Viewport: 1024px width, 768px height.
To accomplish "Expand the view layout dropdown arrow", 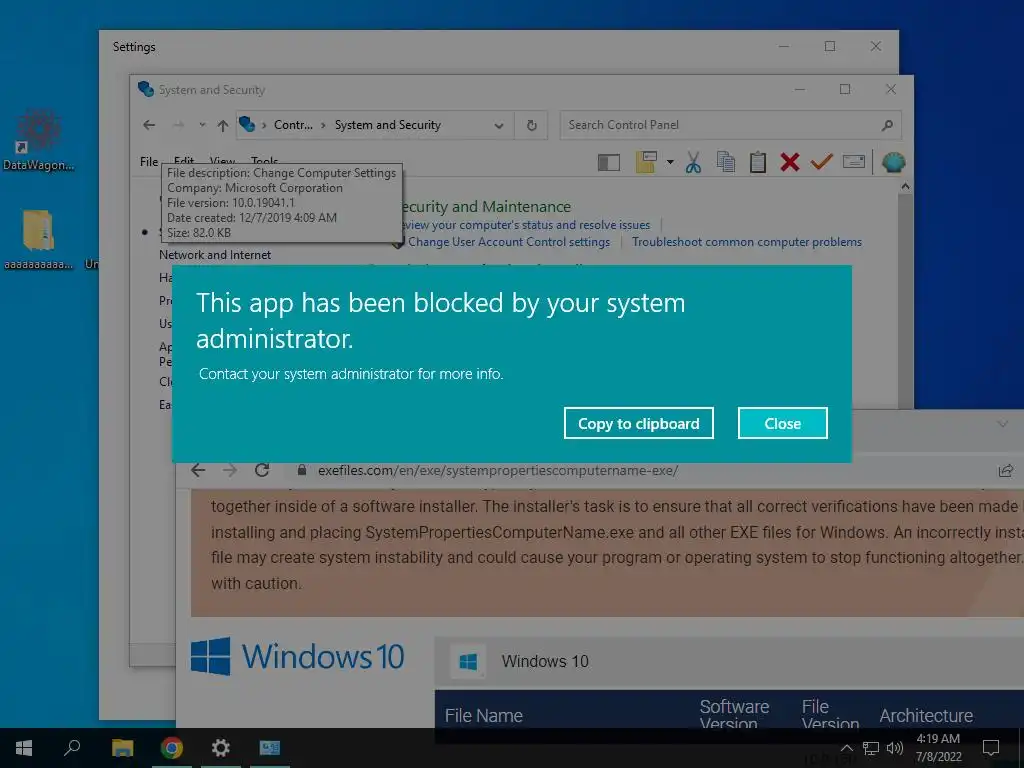I will [x=670, y=162].
